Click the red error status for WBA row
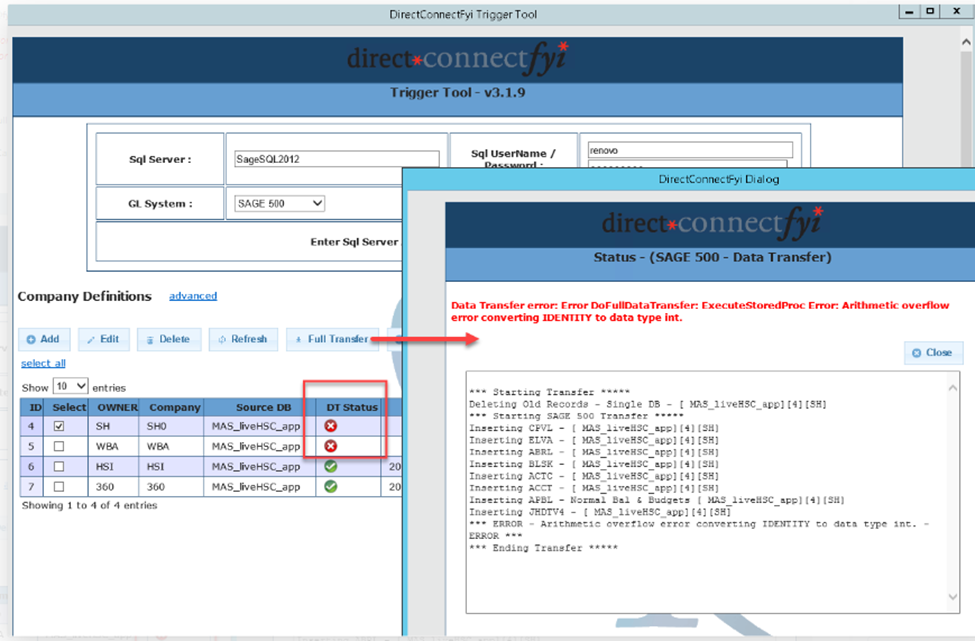The height and width of the screenshot is (641, 975). (x=331, y=446)
